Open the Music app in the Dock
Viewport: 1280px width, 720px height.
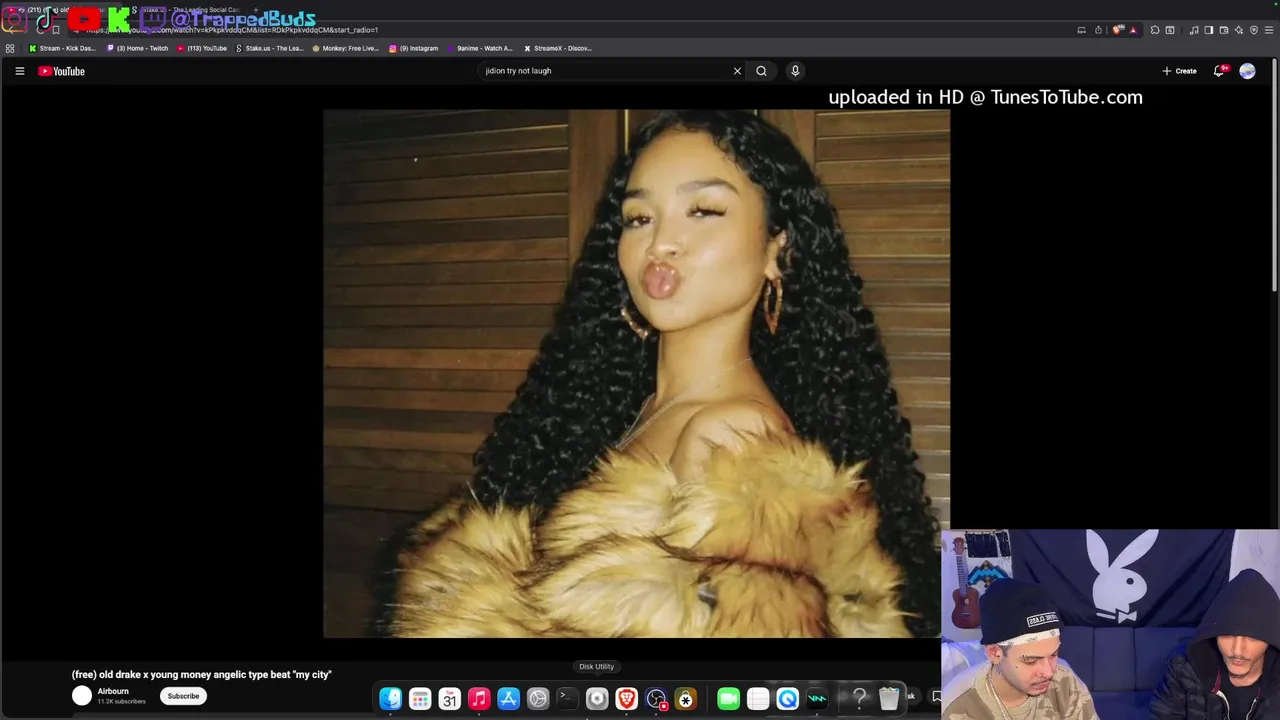click(x=479, y=699)
